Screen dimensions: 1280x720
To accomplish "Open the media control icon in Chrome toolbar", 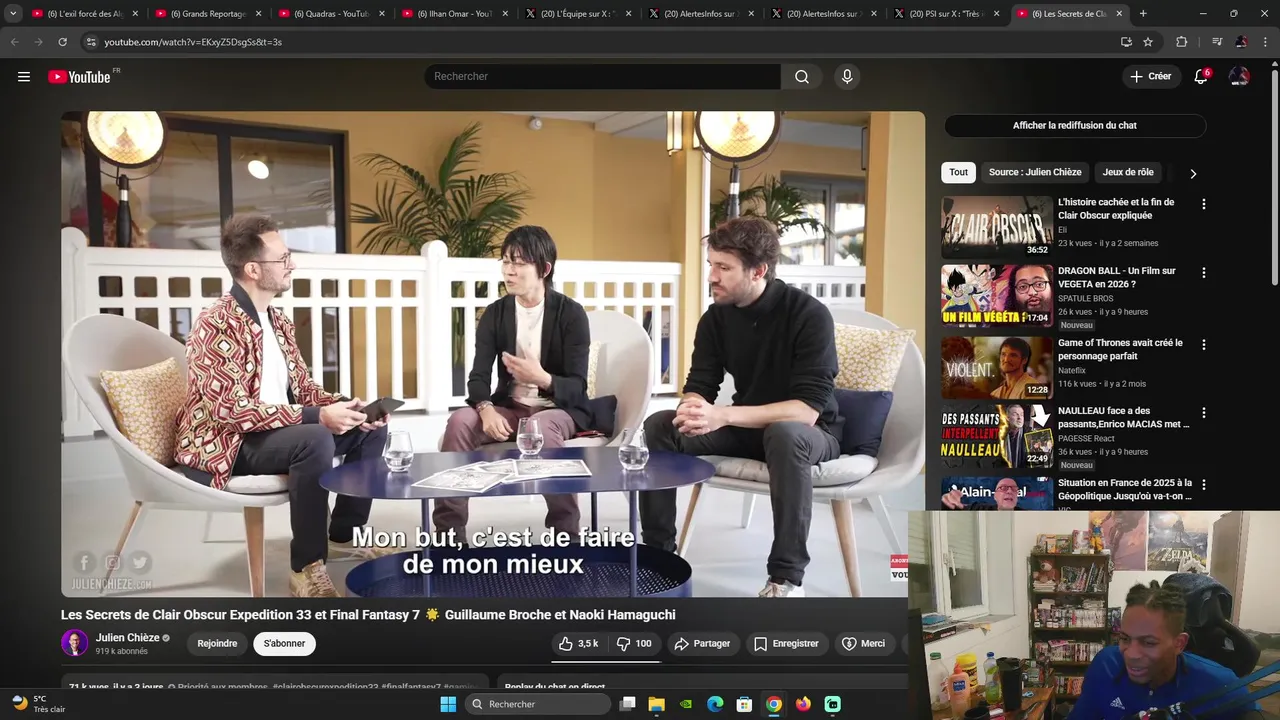I will pyautogui.click(x=1217, y=42).
